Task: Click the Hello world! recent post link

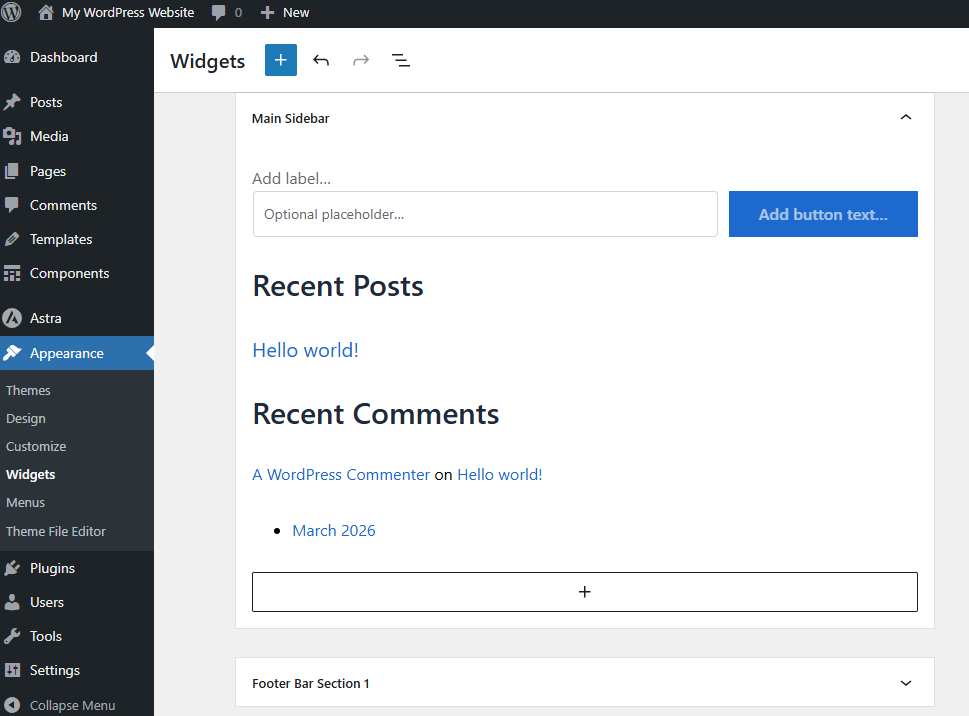Action: [x=305, y=350]
